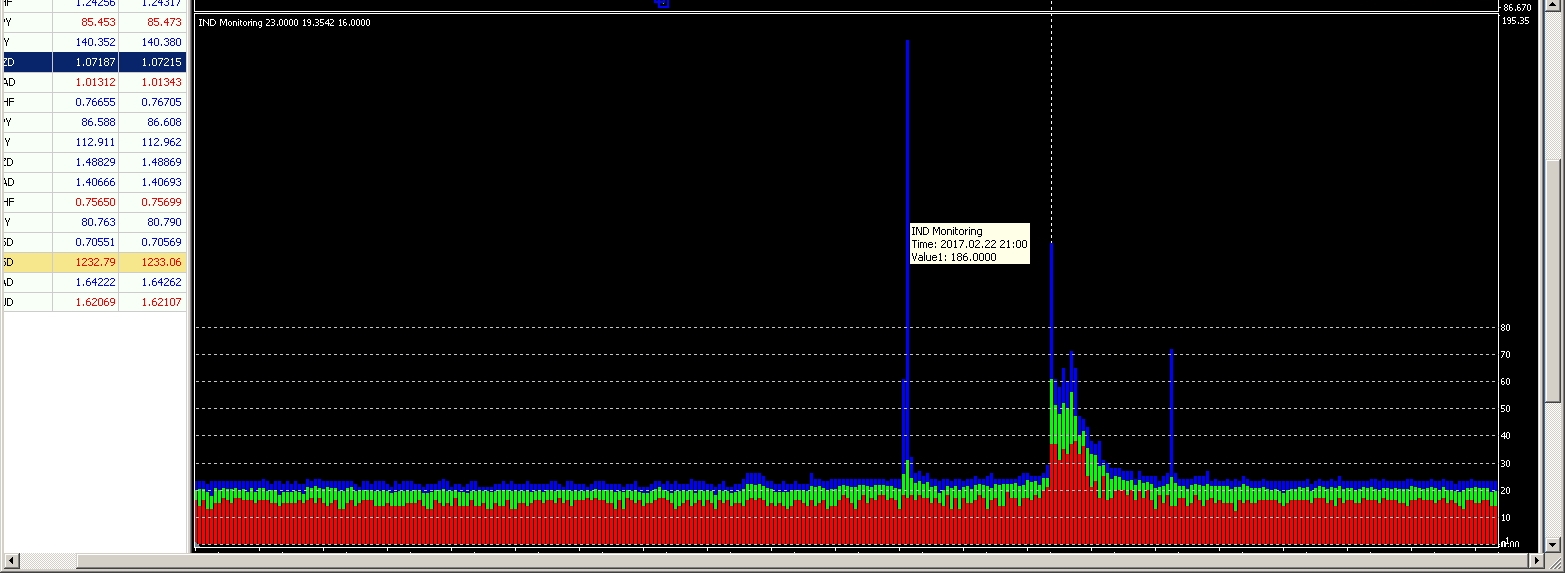This screenshot has width=1565, height=573.
Task: Select the gold-highlighted 1232.79 bid price
Action: (x=85, y=262)
